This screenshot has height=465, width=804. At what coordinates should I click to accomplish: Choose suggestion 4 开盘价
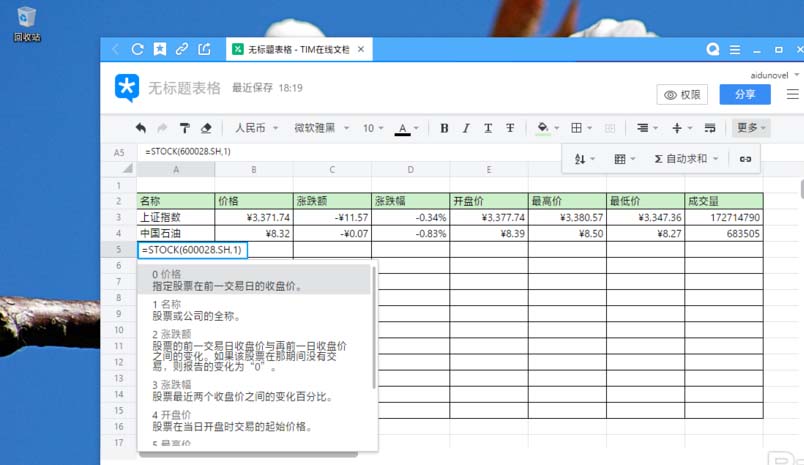tap(254, 420)
